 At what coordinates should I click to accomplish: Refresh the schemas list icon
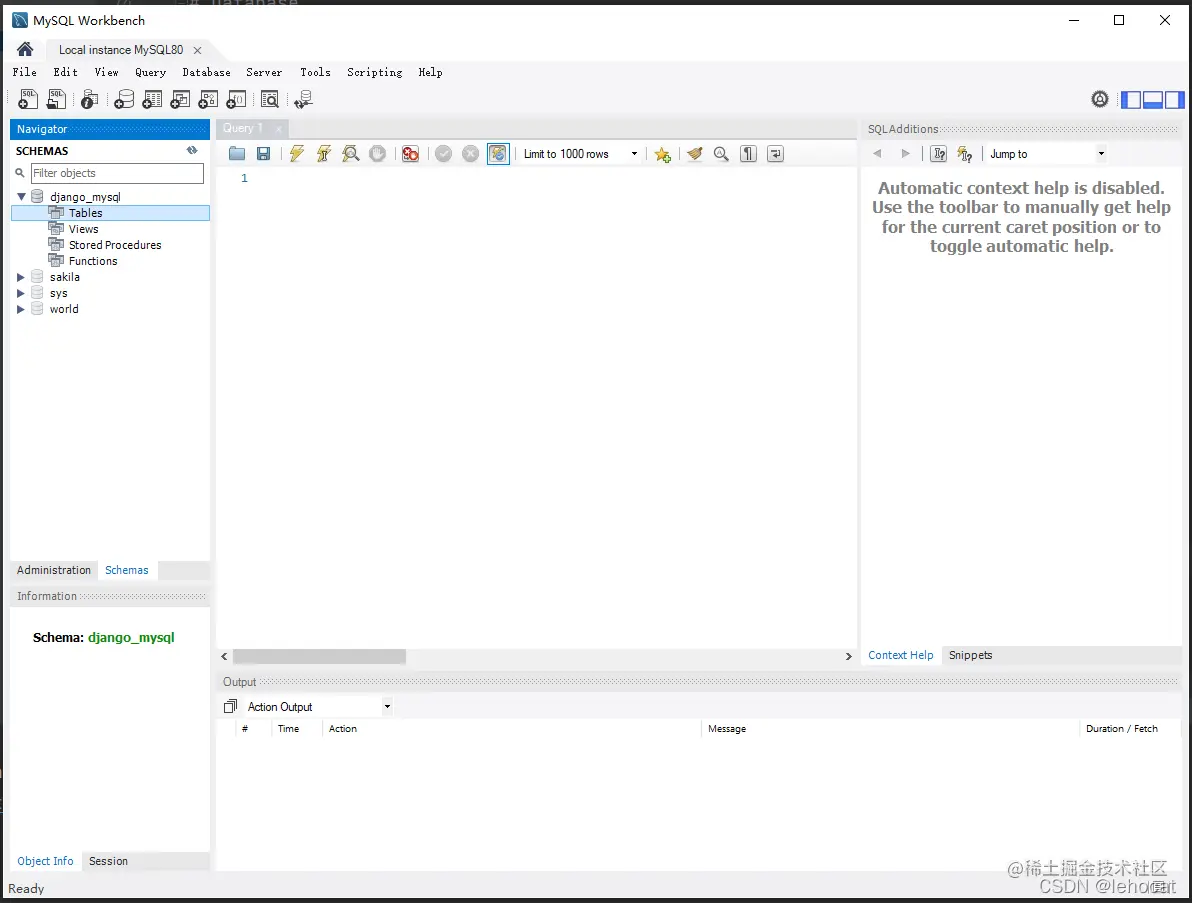tap(192, 150)
